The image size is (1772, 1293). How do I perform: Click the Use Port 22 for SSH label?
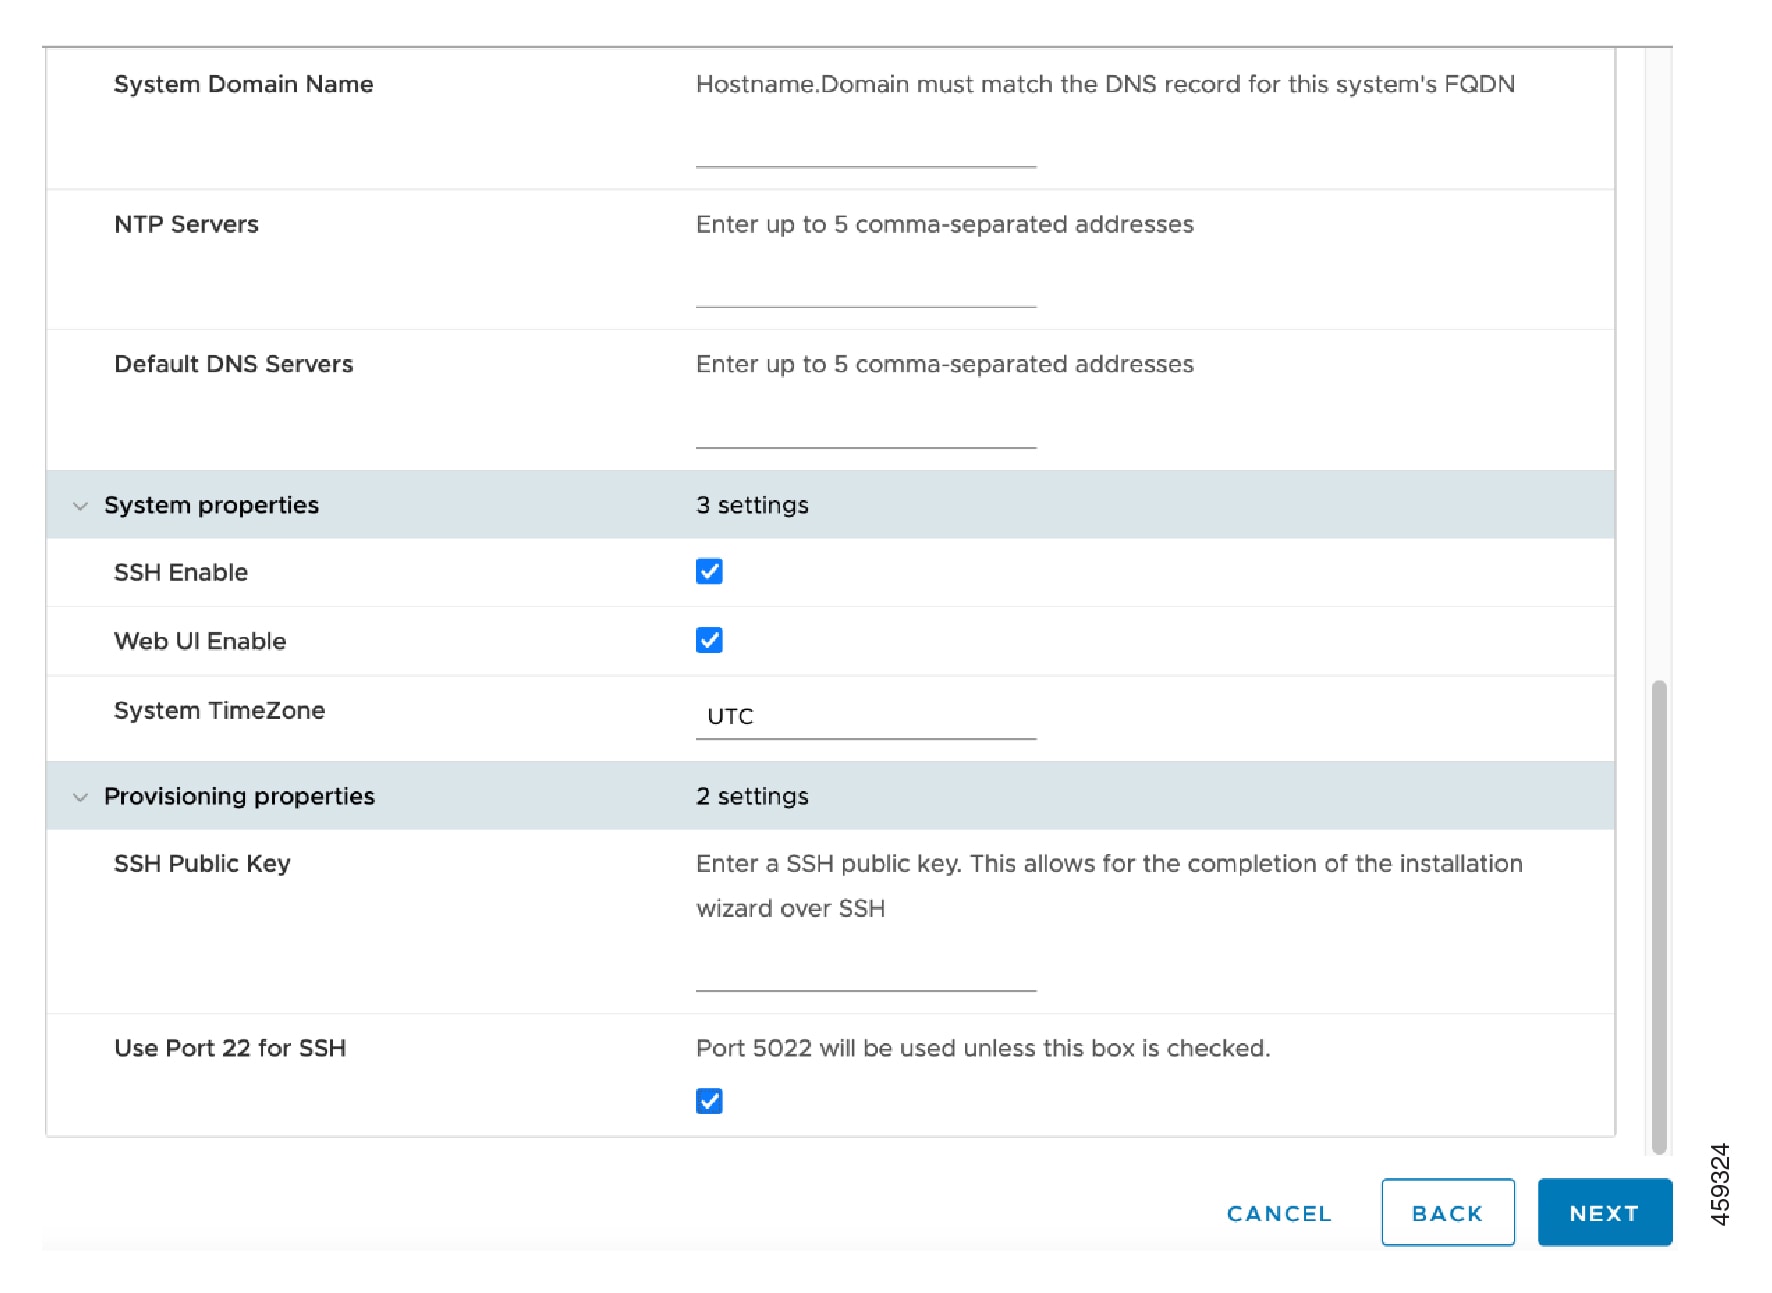tap(230, 1048)
